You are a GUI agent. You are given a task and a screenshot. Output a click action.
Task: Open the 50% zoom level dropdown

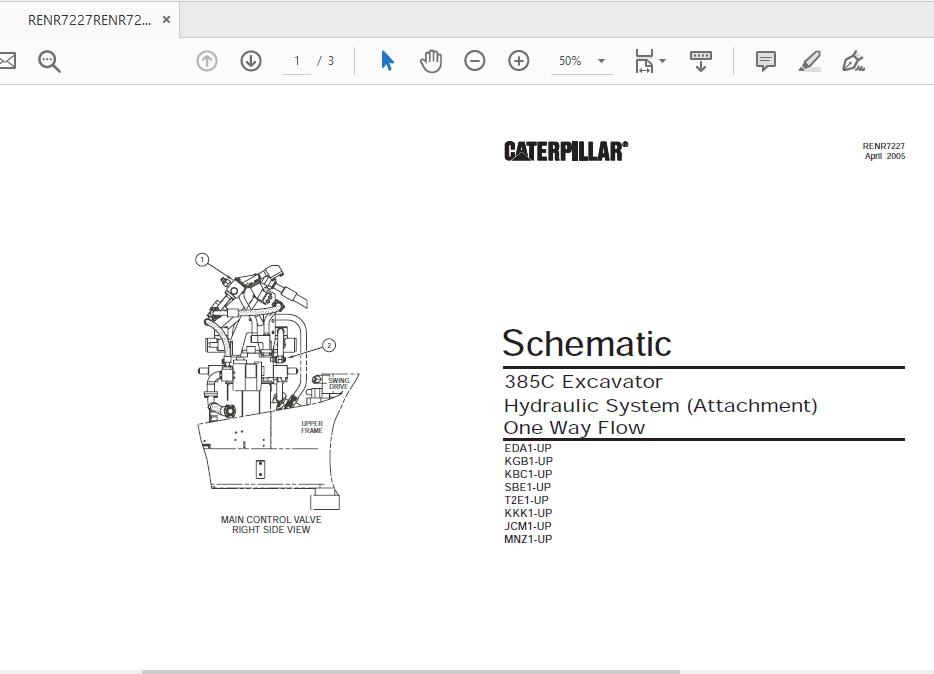[581, 61]
